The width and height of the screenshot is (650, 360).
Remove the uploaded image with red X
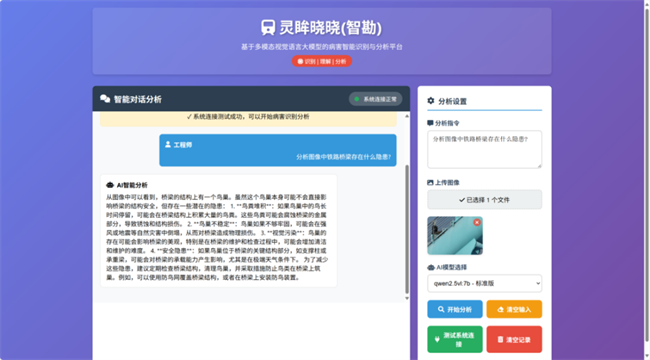477,222
